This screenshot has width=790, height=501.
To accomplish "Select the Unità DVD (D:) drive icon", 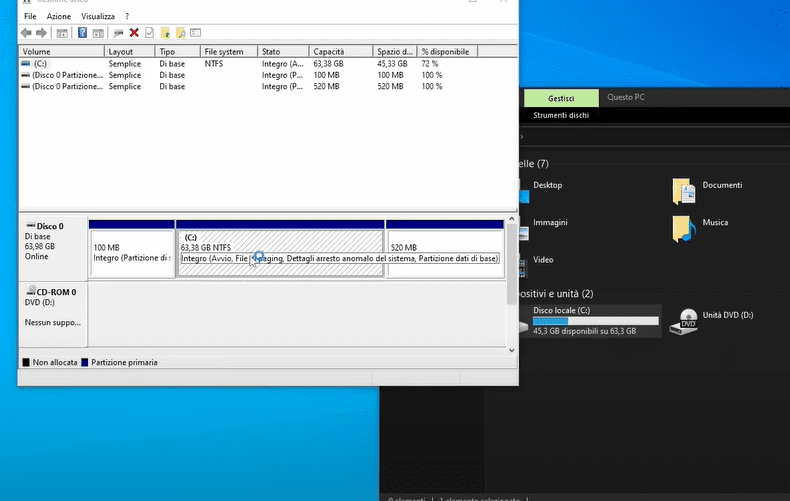I will click(x=688, y=320).
